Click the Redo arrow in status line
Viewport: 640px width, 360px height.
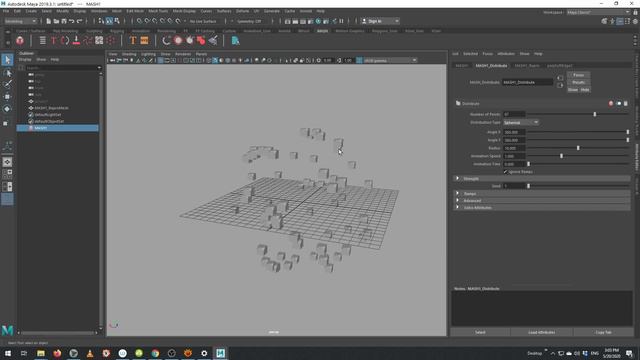80,21
